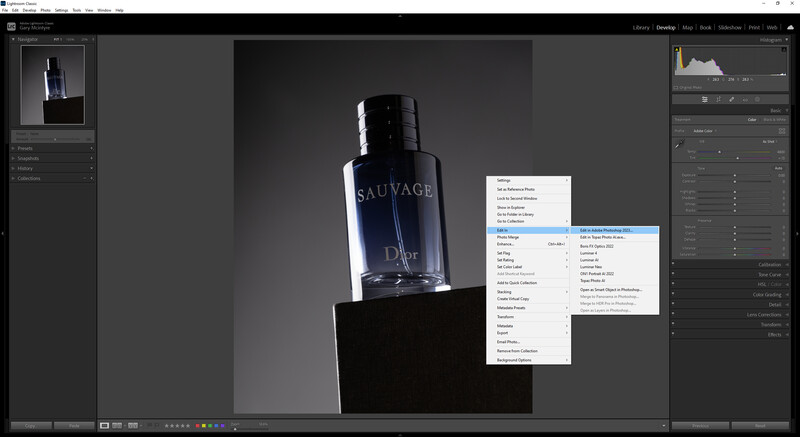Select the Red Eye correction tool icon

pos(745,99)
